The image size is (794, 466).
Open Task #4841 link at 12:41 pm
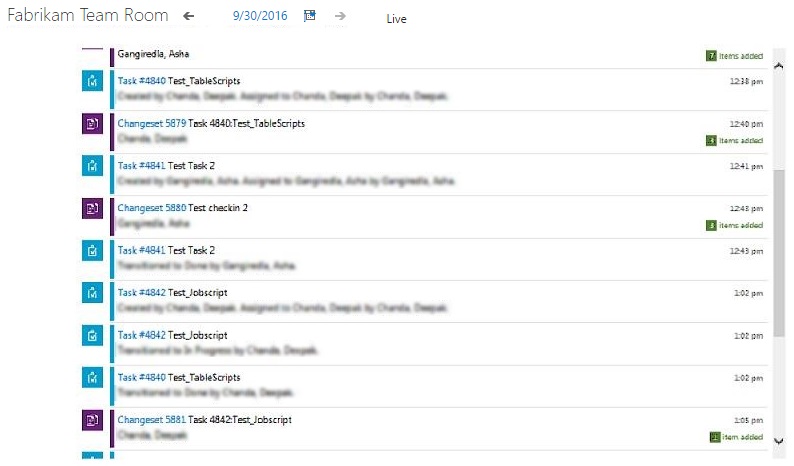142,166
